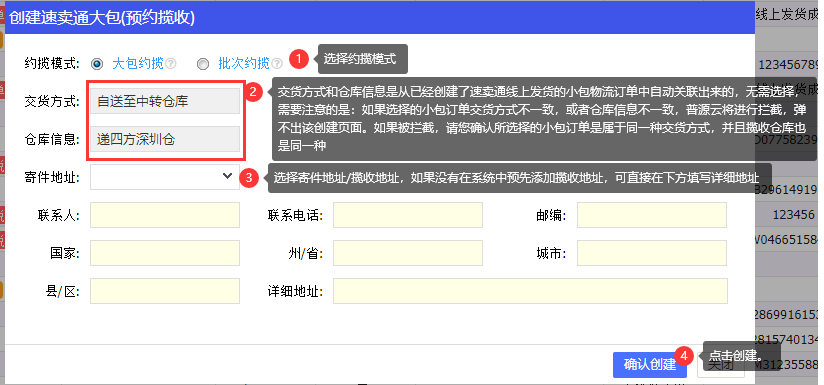The width and height of the screenshot is (824, 385).
Task: Select the 大包约揽 radio button
Action: tap(97, 64)
